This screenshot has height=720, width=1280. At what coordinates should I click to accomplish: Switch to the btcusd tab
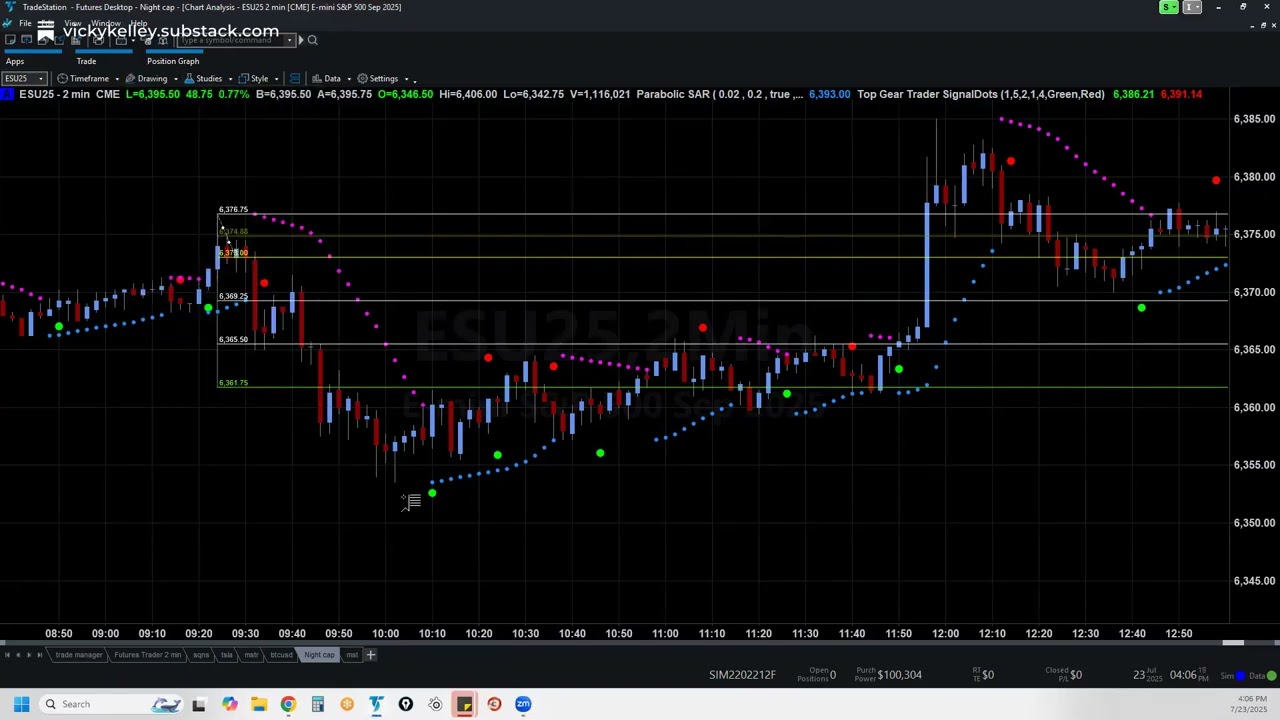click(281, 655)
